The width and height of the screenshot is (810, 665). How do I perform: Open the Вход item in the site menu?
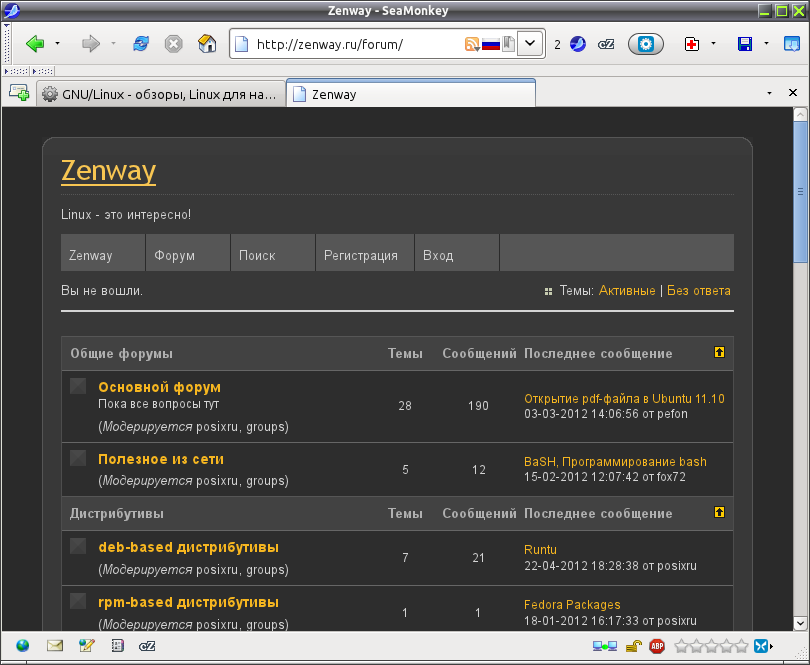[x=457, y=253]
